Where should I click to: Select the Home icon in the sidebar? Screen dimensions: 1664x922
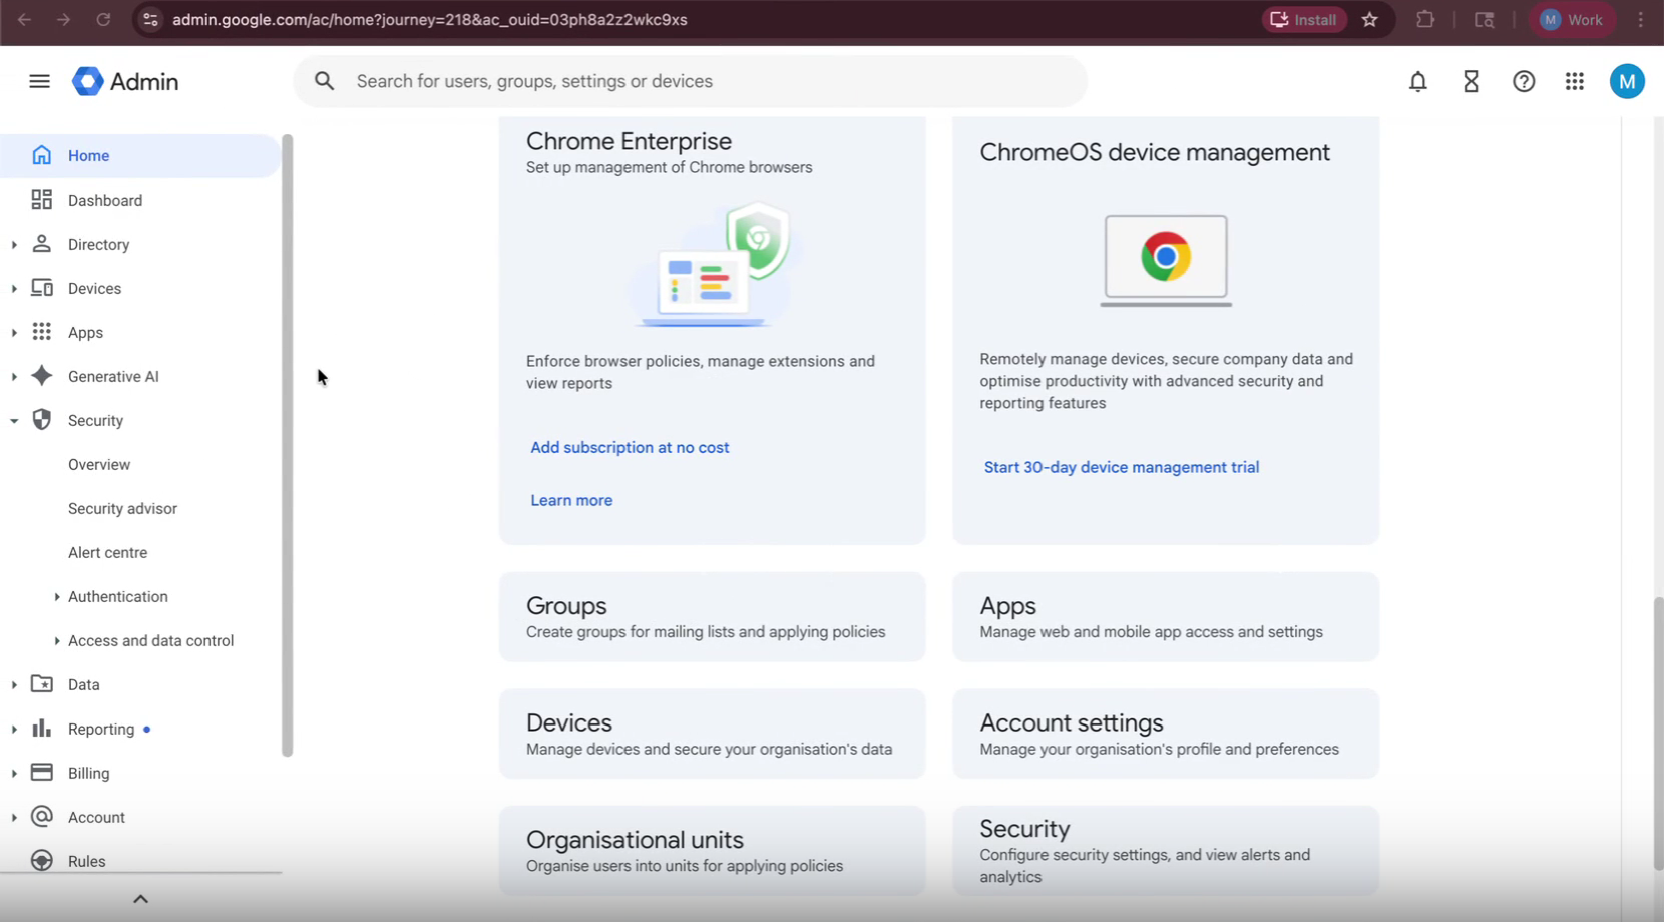(x=41, y=155)
